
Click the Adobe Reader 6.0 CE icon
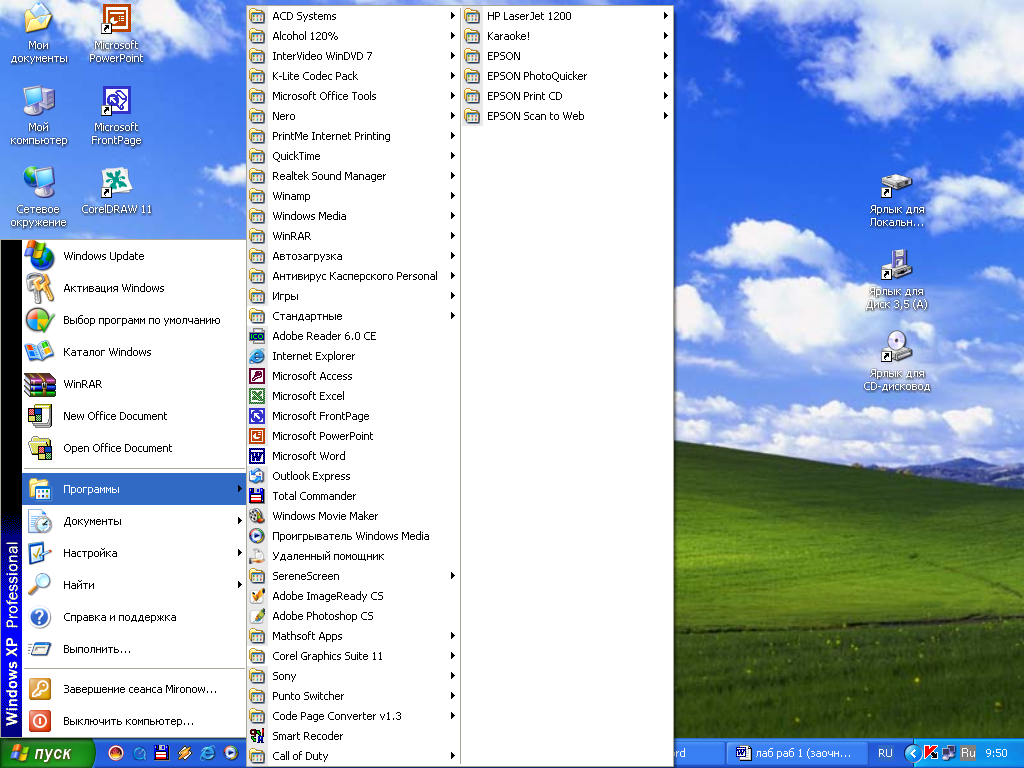pyautogui.click(x=257, y=336)
